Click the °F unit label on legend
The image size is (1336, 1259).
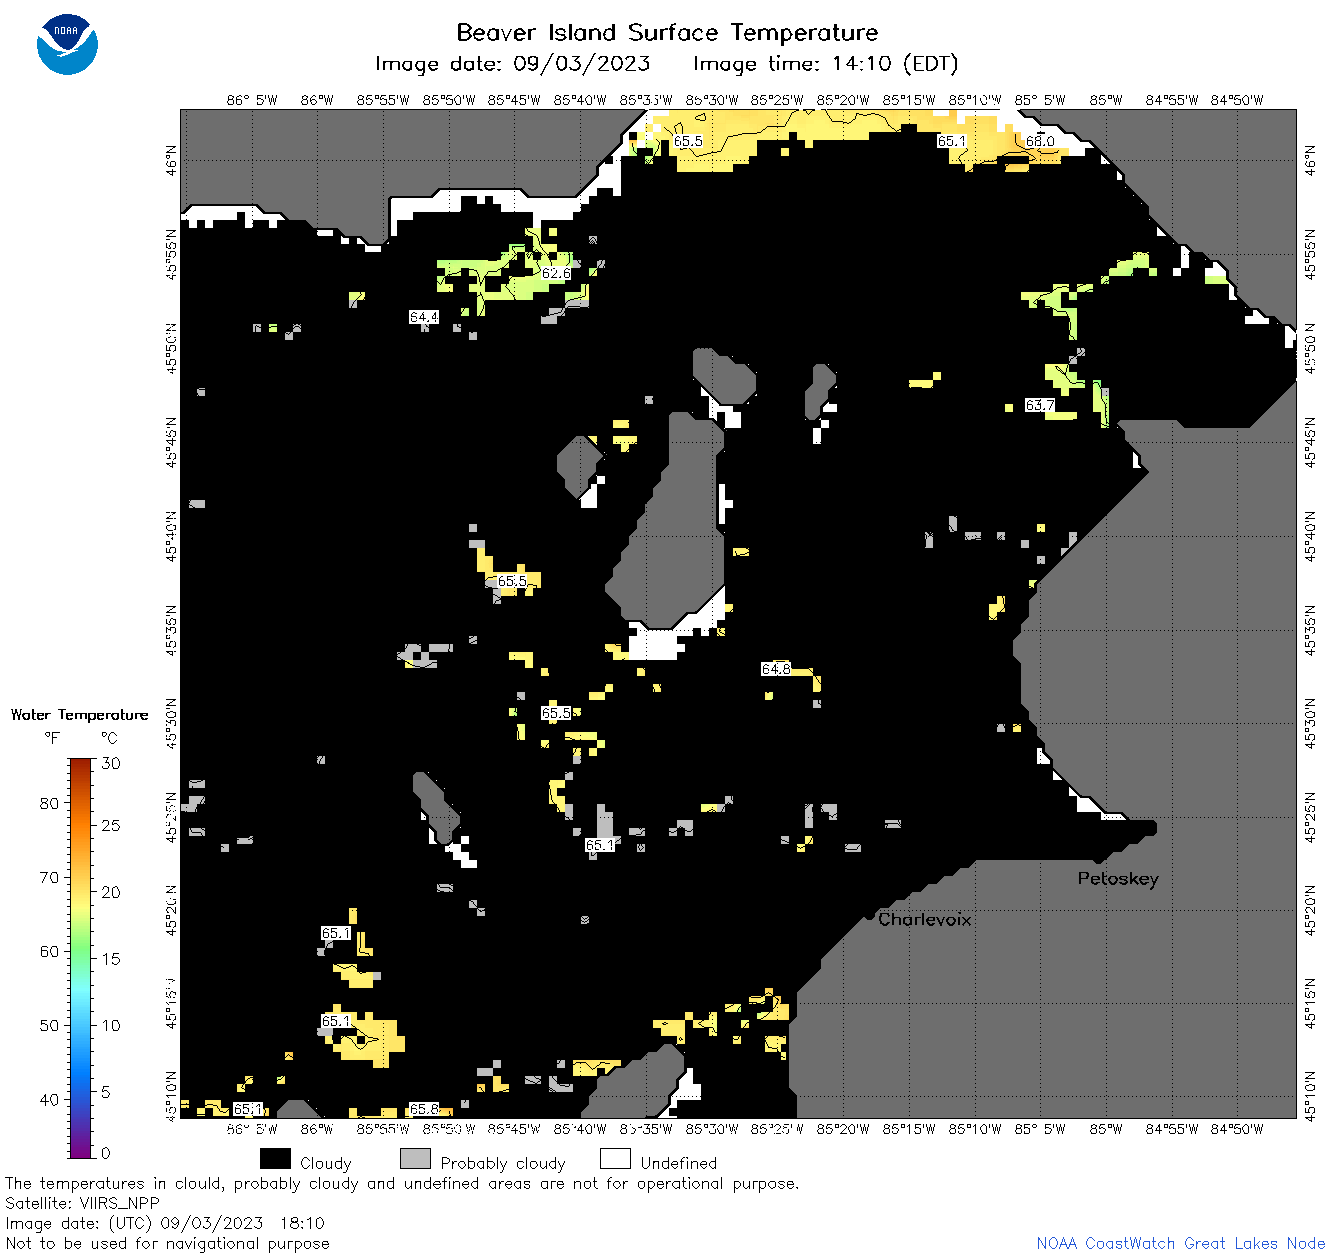click(52, 738)
